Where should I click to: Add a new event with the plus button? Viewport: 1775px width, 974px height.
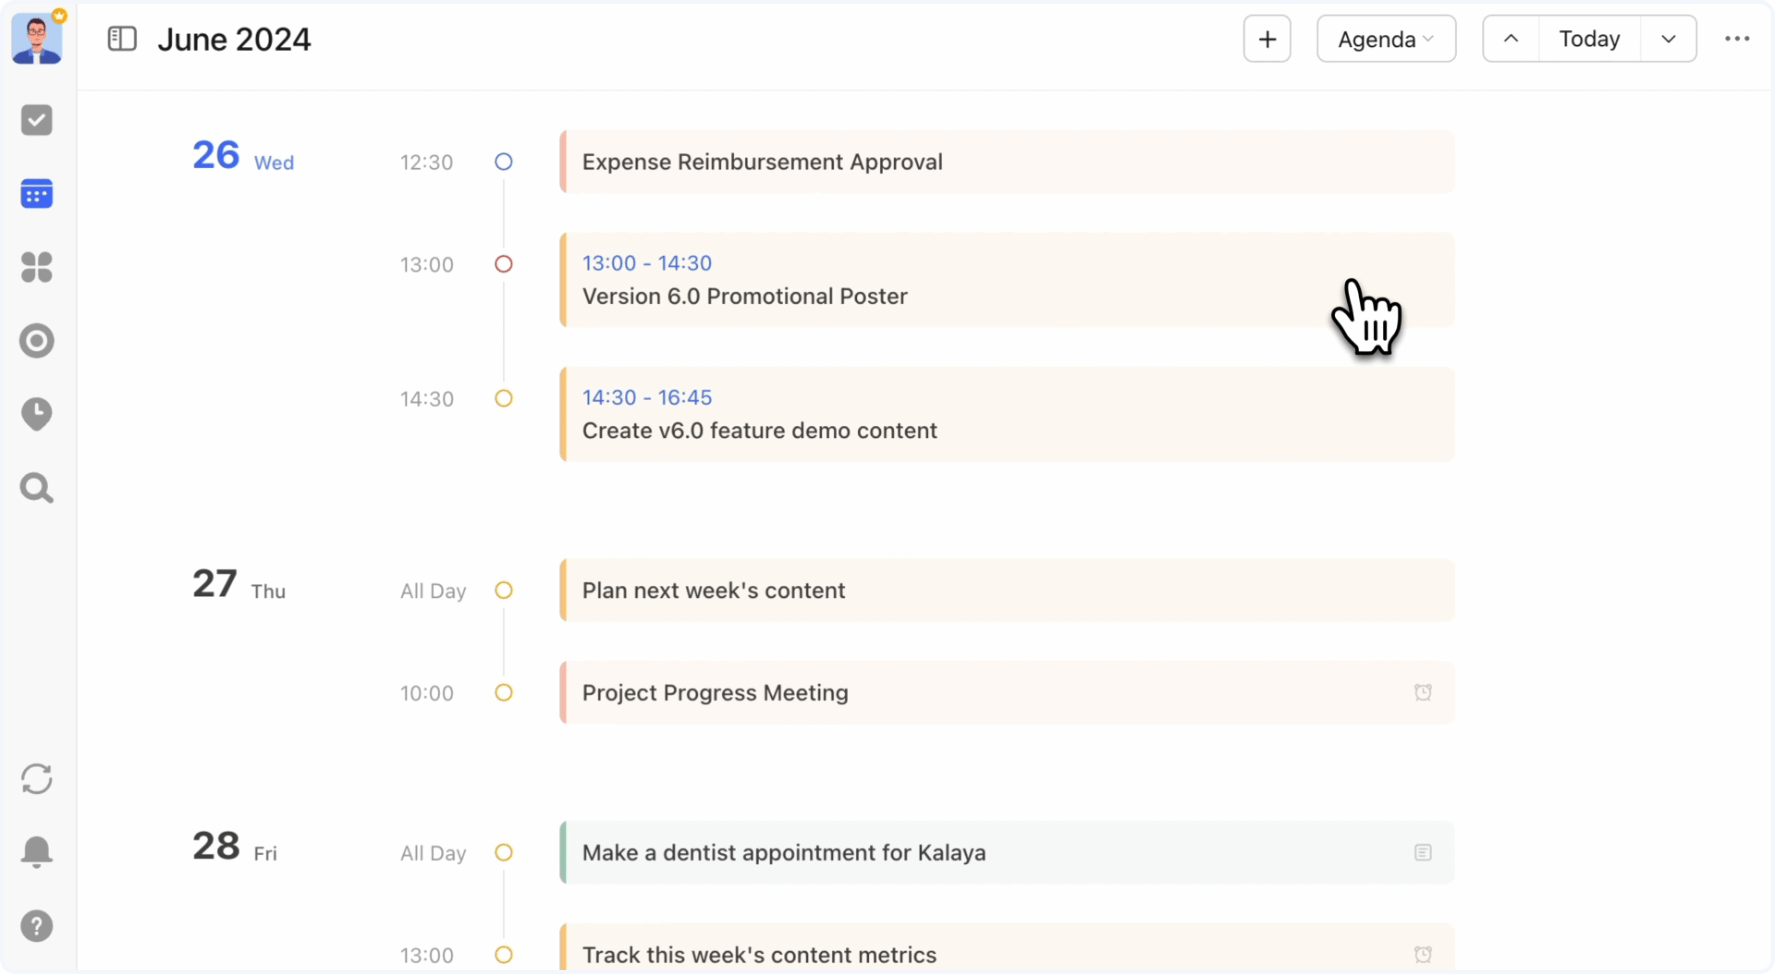(1266, 38)
